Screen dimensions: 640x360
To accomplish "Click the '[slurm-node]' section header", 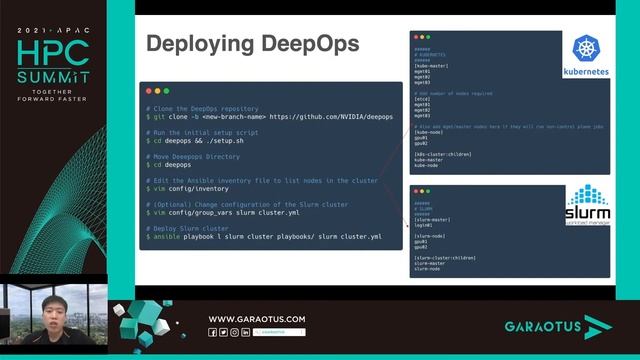I will 430,236.
